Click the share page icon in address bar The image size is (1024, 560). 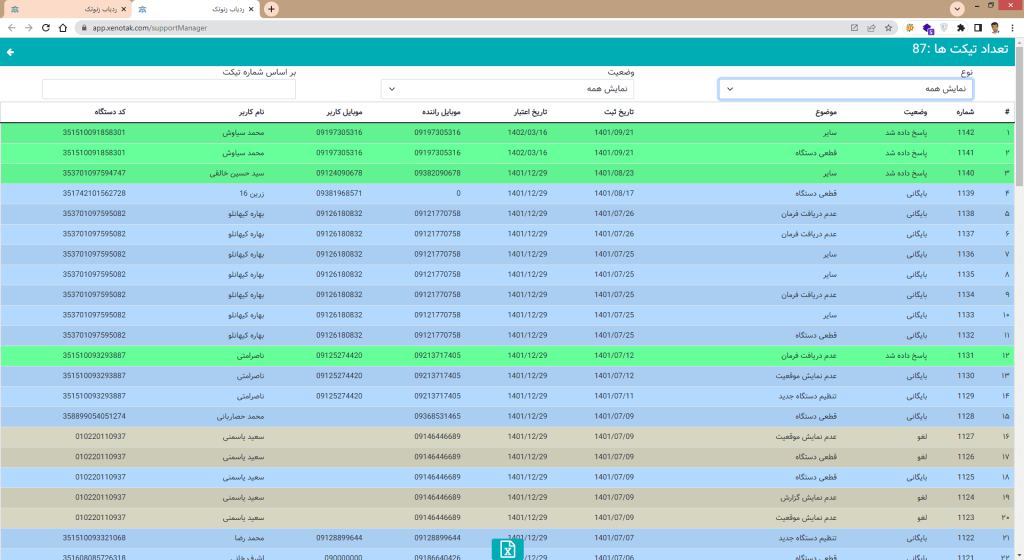tap(872, 28)
